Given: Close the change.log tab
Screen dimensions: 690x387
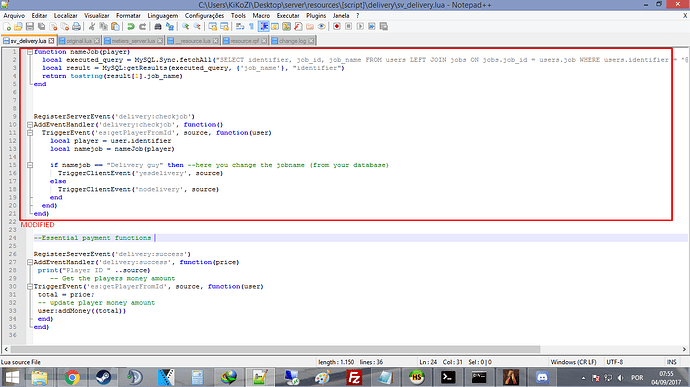Looking at the screenshot, I should coord(311,41).
